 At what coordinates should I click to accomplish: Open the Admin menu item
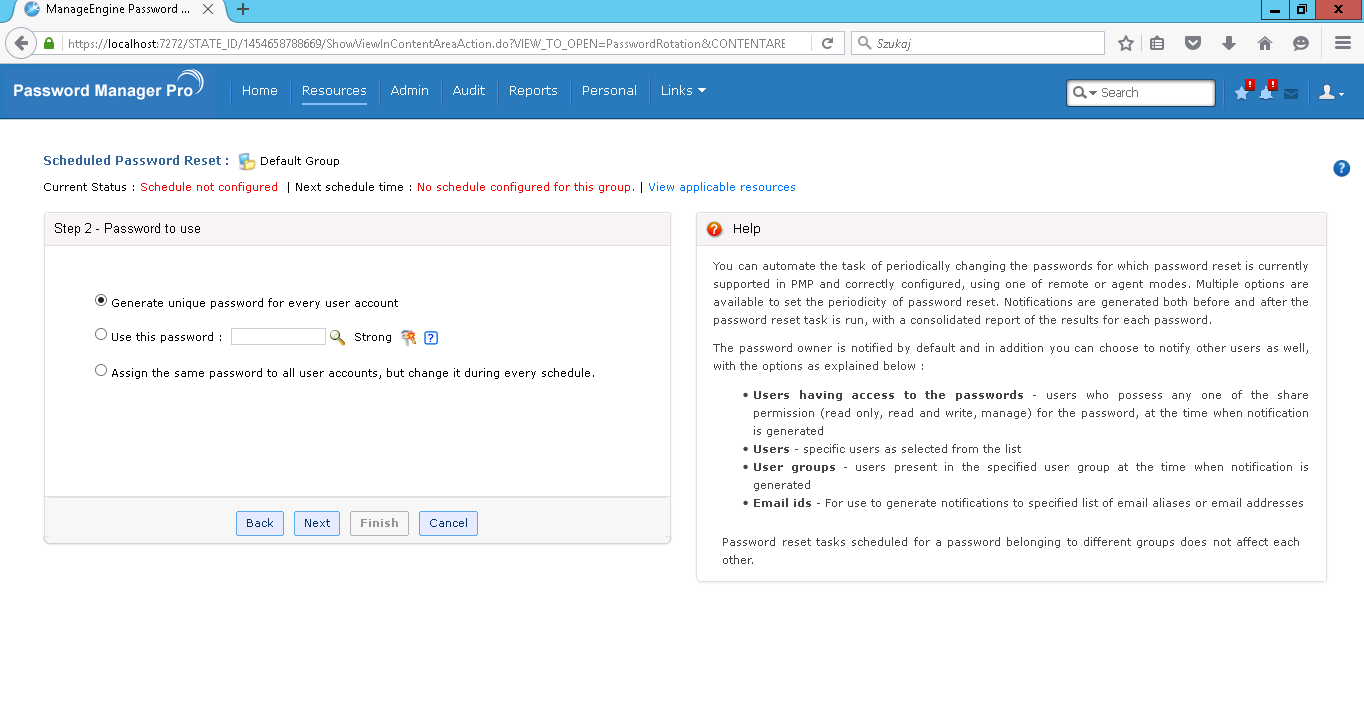tap(409, 91)
